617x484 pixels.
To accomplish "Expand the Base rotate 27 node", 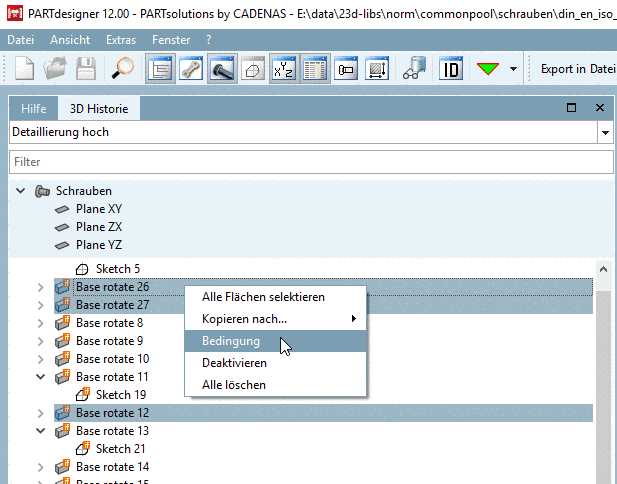I will point(41,305).
